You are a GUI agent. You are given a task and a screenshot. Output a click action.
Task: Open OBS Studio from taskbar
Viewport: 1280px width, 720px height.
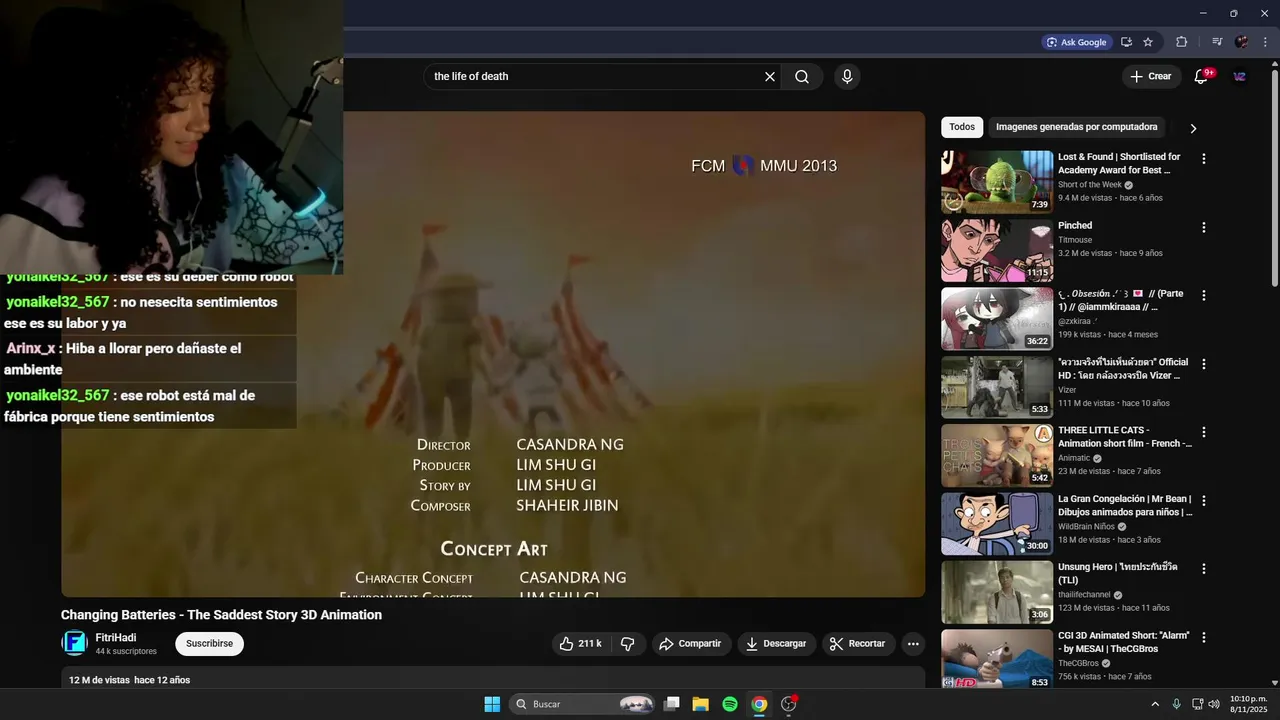pos(789,704)
